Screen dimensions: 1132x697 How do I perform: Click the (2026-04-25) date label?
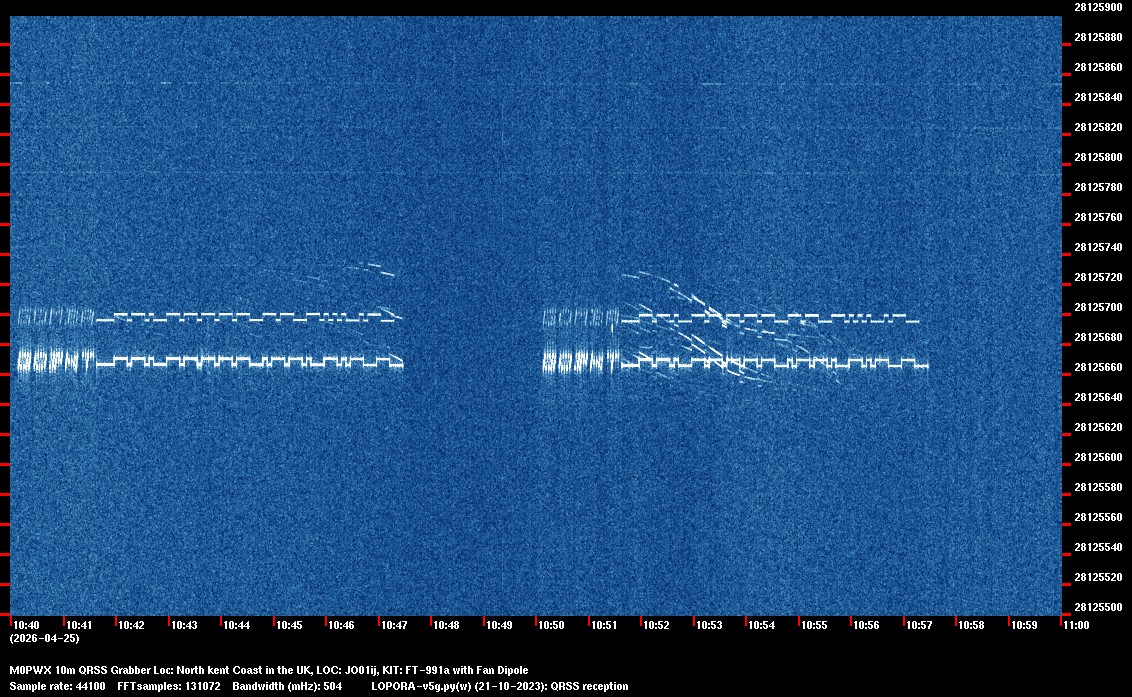point(44,638)
